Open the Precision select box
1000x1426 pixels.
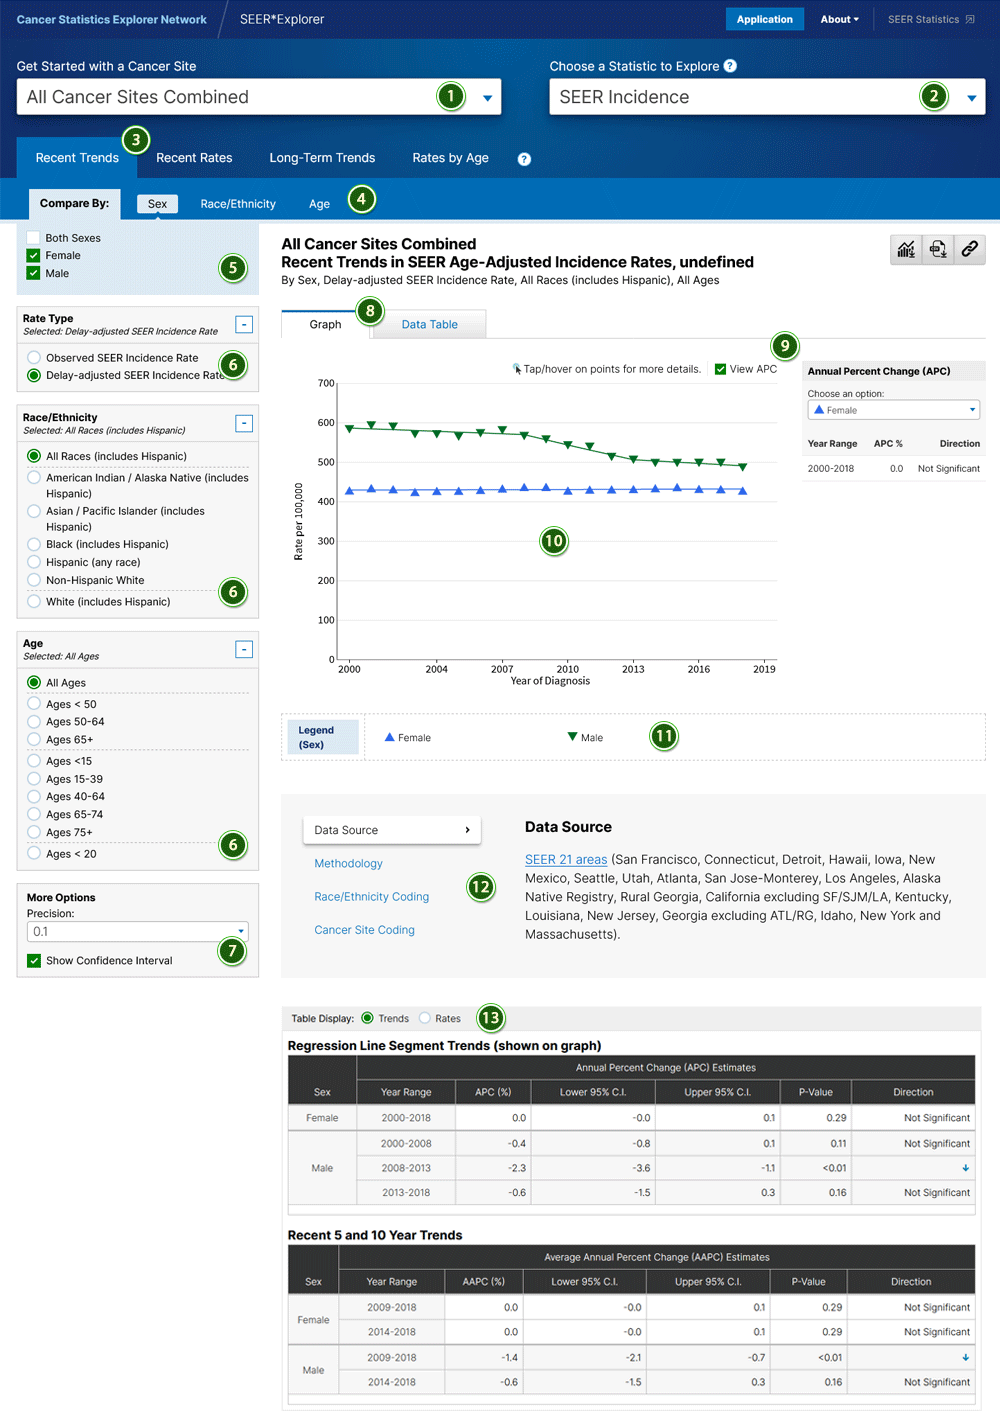point(137,931)
